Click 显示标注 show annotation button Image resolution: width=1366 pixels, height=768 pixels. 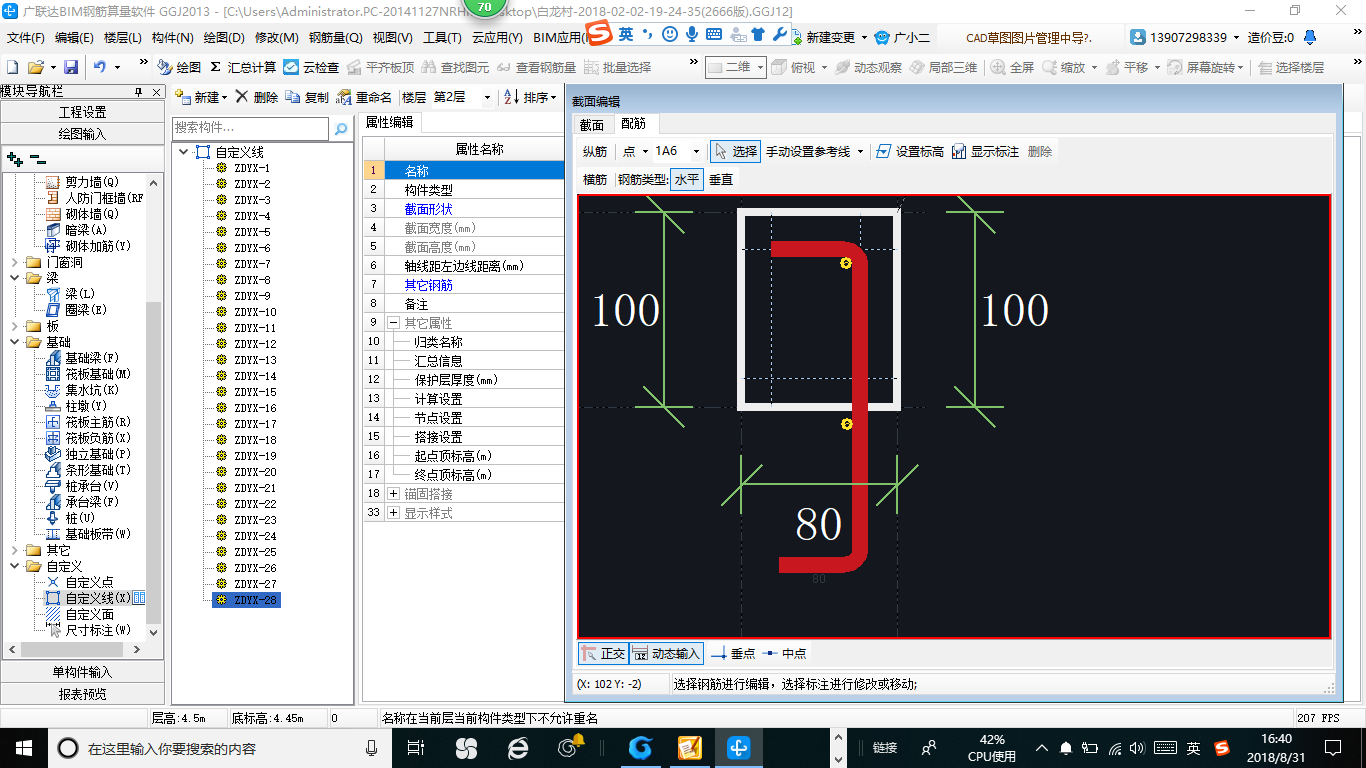click(x=985, y=151)
